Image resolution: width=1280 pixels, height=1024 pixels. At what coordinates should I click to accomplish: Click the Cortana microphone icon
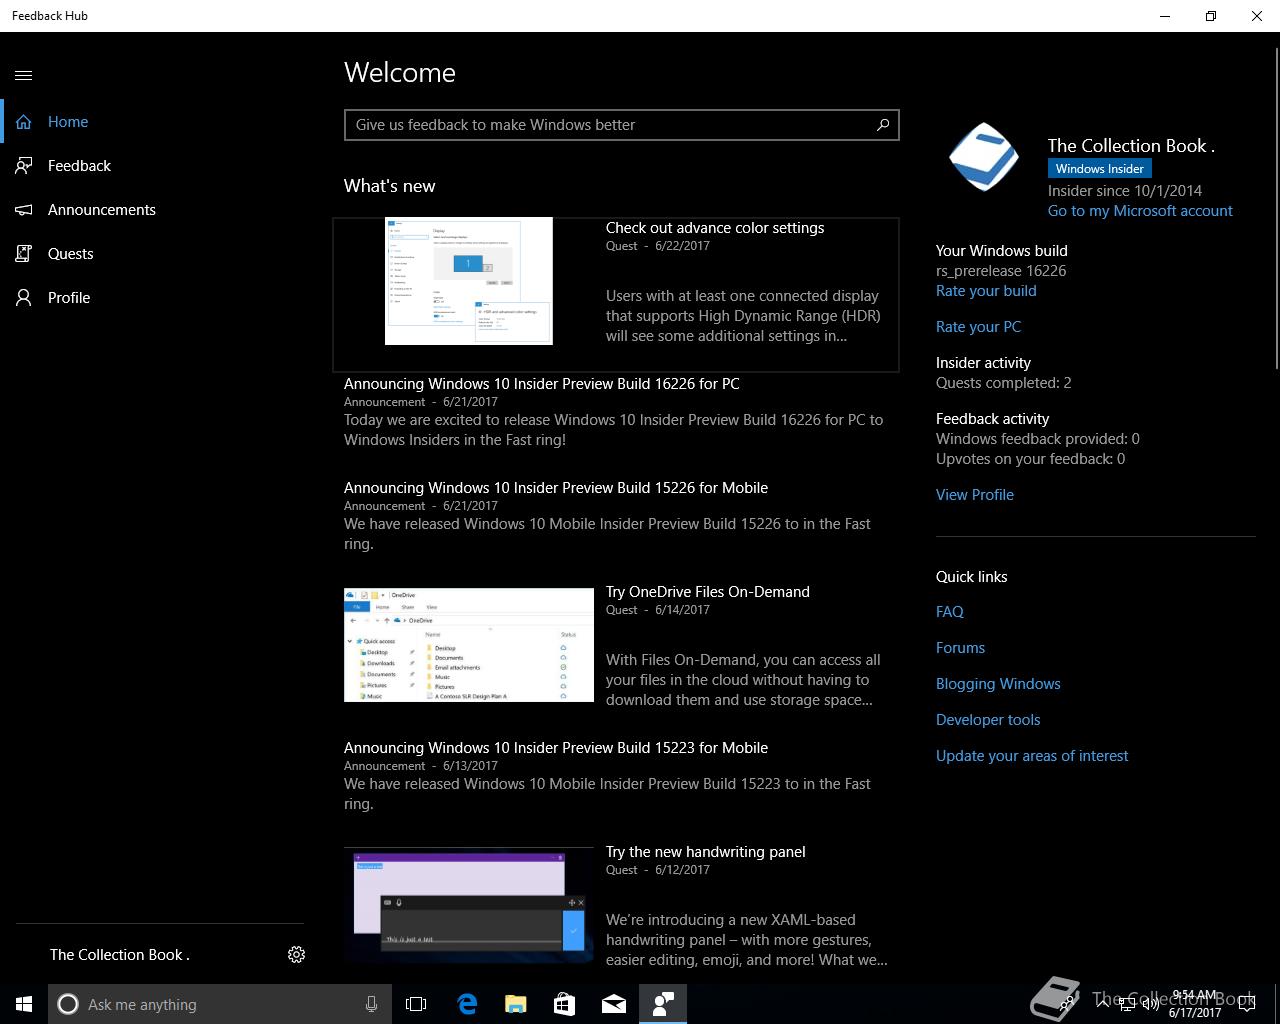(371, 1004)
